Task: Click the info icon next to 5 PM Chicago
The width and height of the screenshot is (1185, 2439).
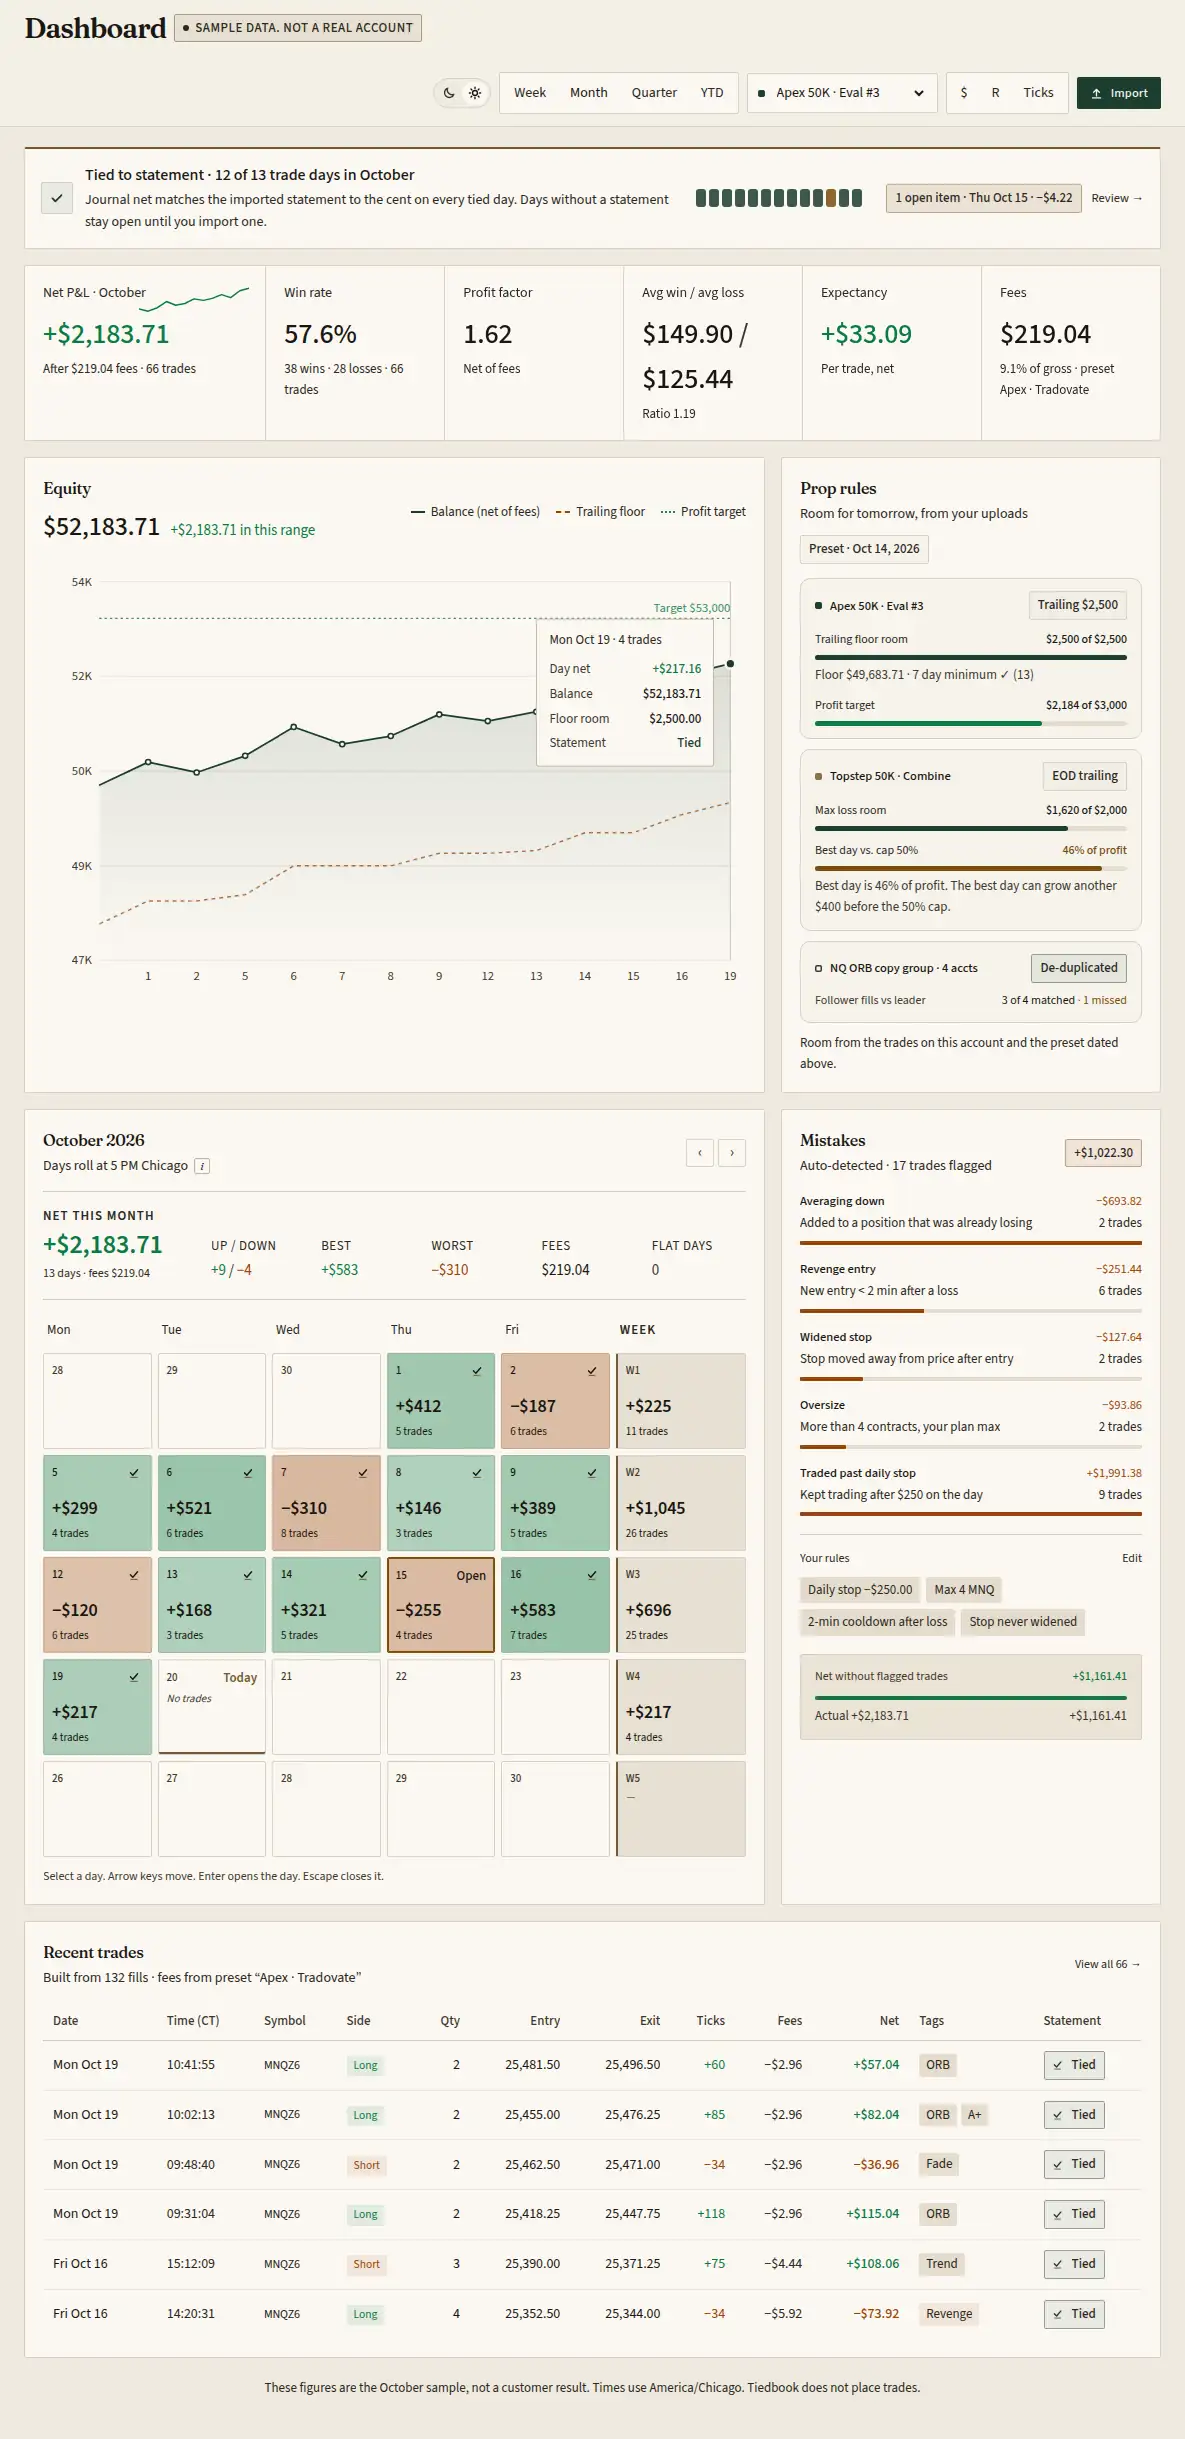Action: tap(202, 1166)
